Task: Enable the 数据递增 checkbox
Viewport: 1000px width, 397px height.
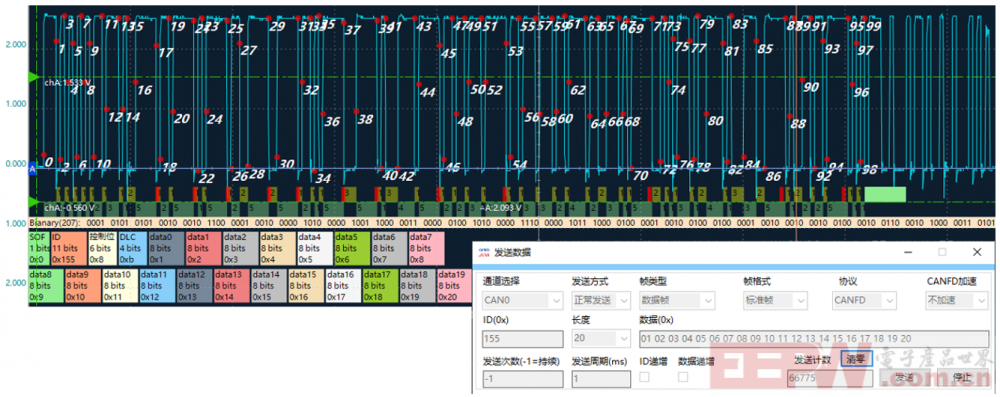Action: click(683, 377)
